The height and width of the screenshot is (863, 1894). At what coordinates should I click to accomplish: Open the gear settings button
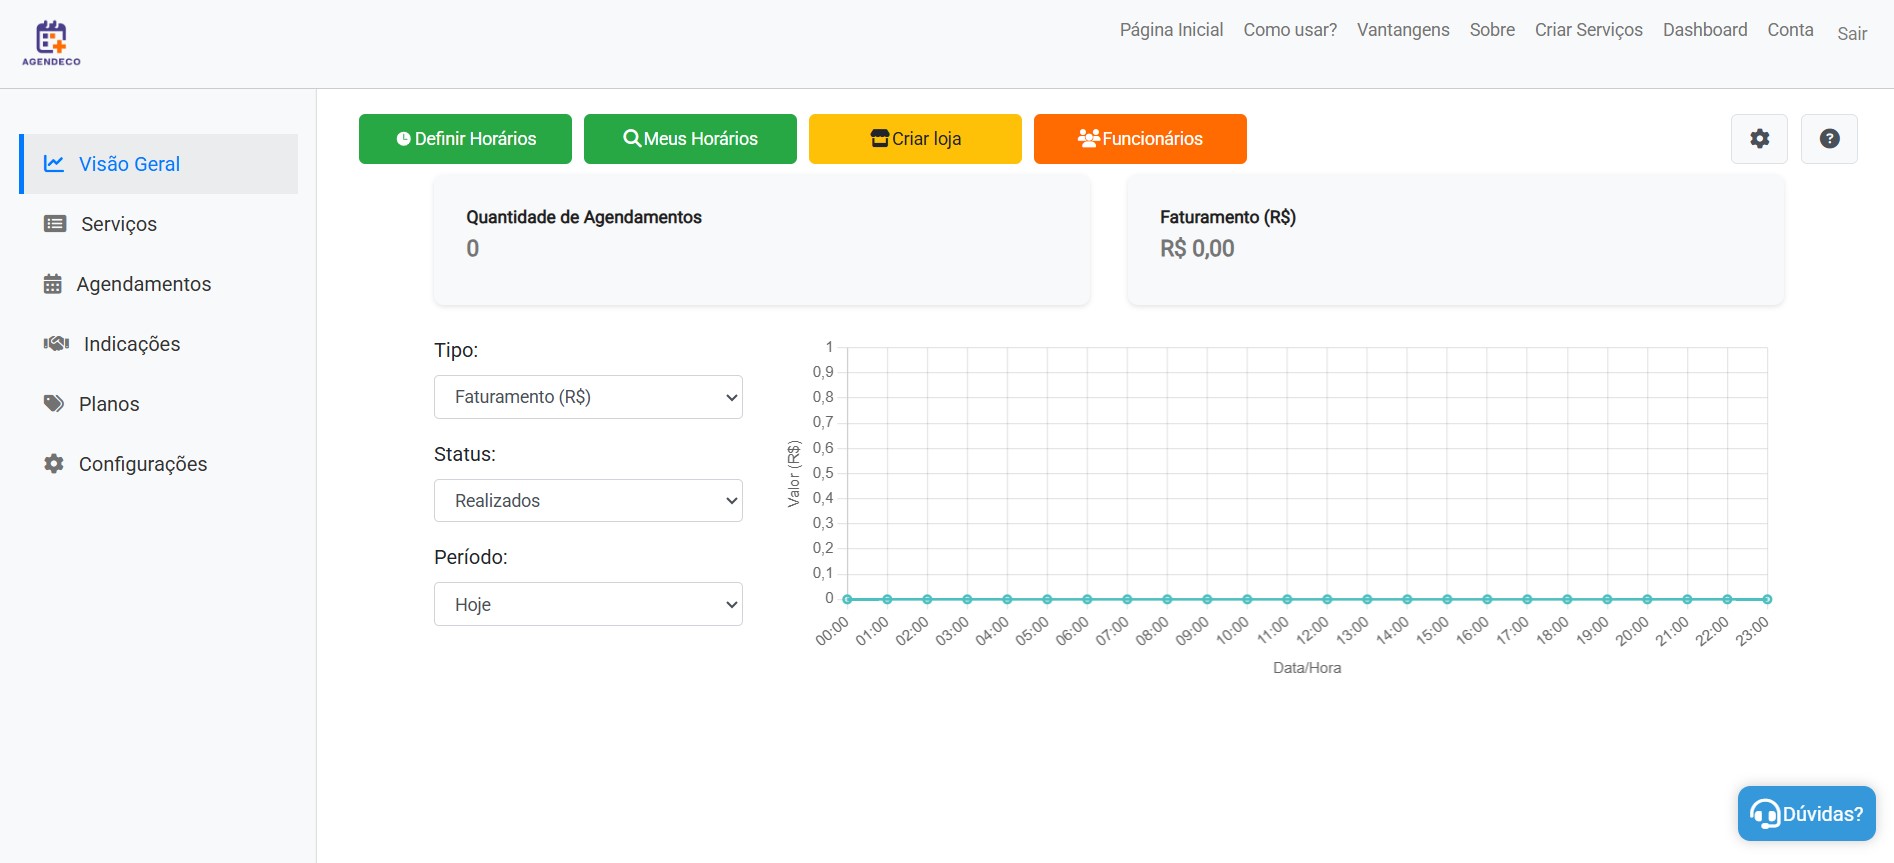(1759, 139)
